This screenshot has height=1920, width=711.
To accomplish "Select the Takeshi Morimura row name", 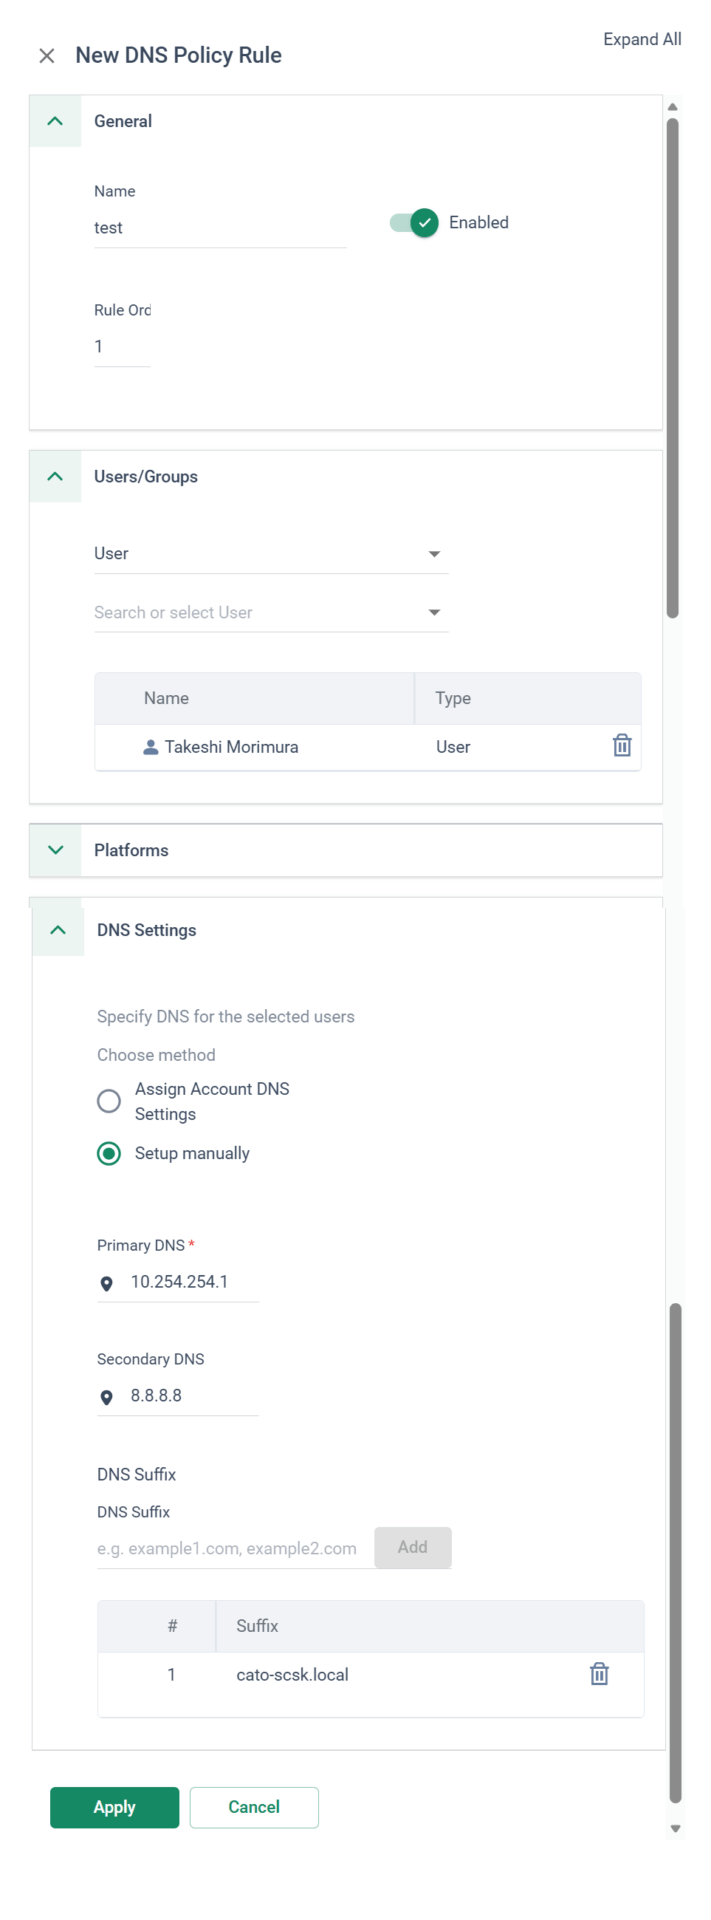I will [231, 747].
